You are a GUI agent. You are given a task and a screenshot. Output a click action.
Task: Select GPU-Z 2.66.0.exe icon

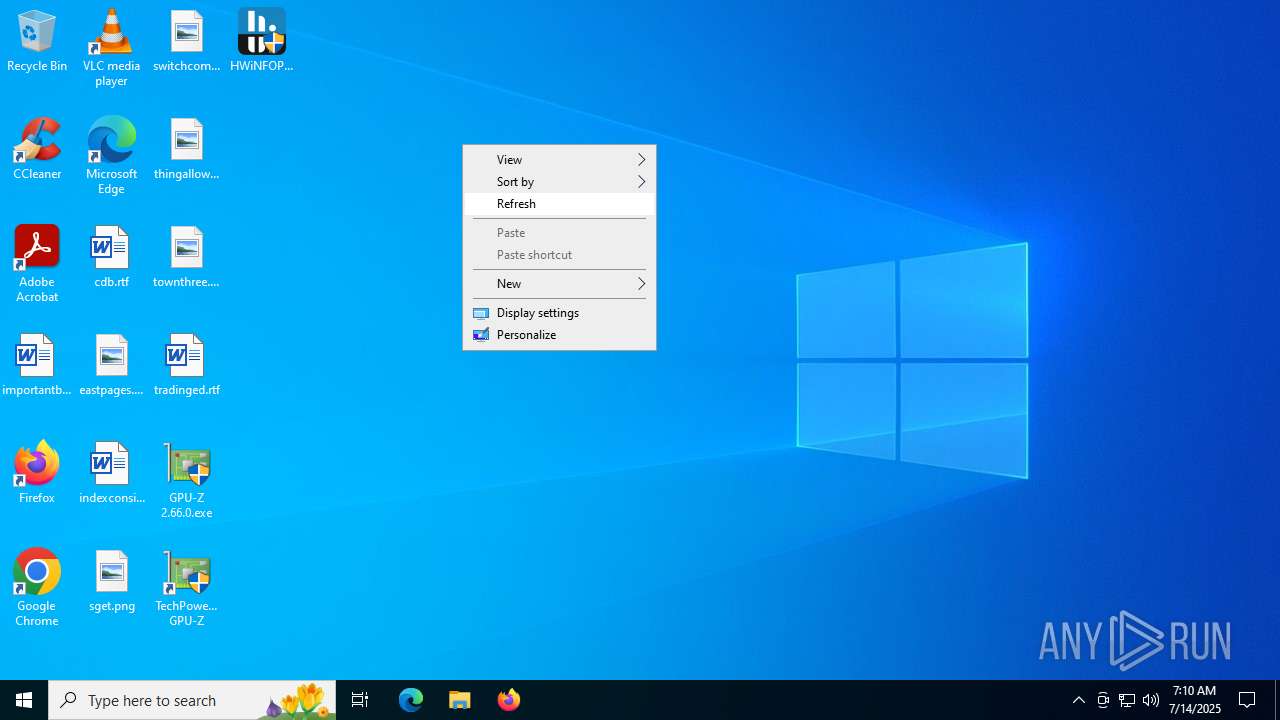click(x=187, y=480)
